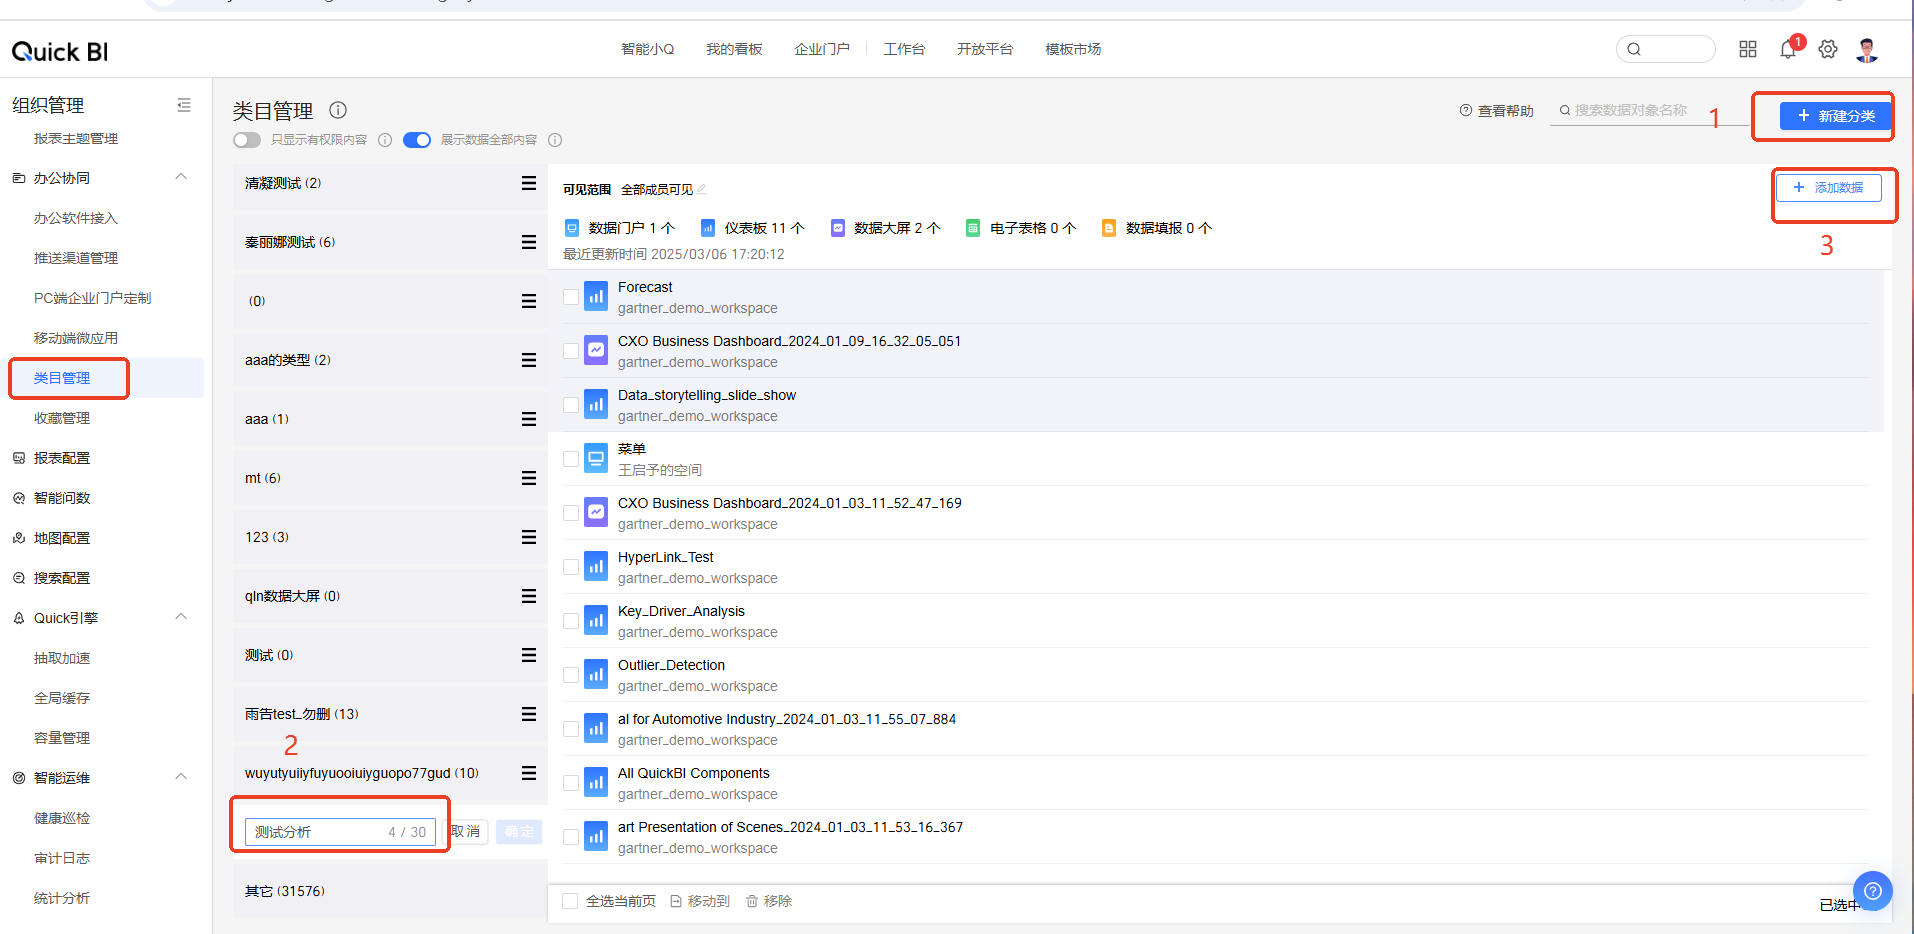The image size is (1914, 934).
Task: Toggle the 只显示有权限内容 switch
Action: click(x=247, y=140)
